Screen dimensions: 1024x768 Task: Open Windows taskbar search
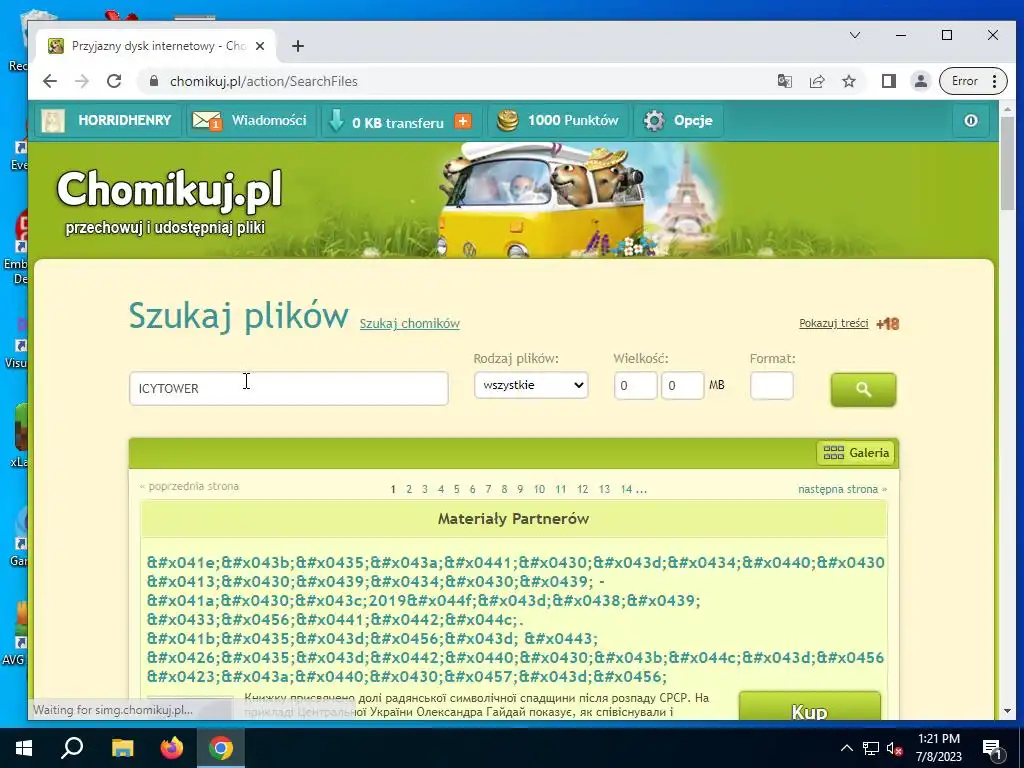tap(72, 748)
